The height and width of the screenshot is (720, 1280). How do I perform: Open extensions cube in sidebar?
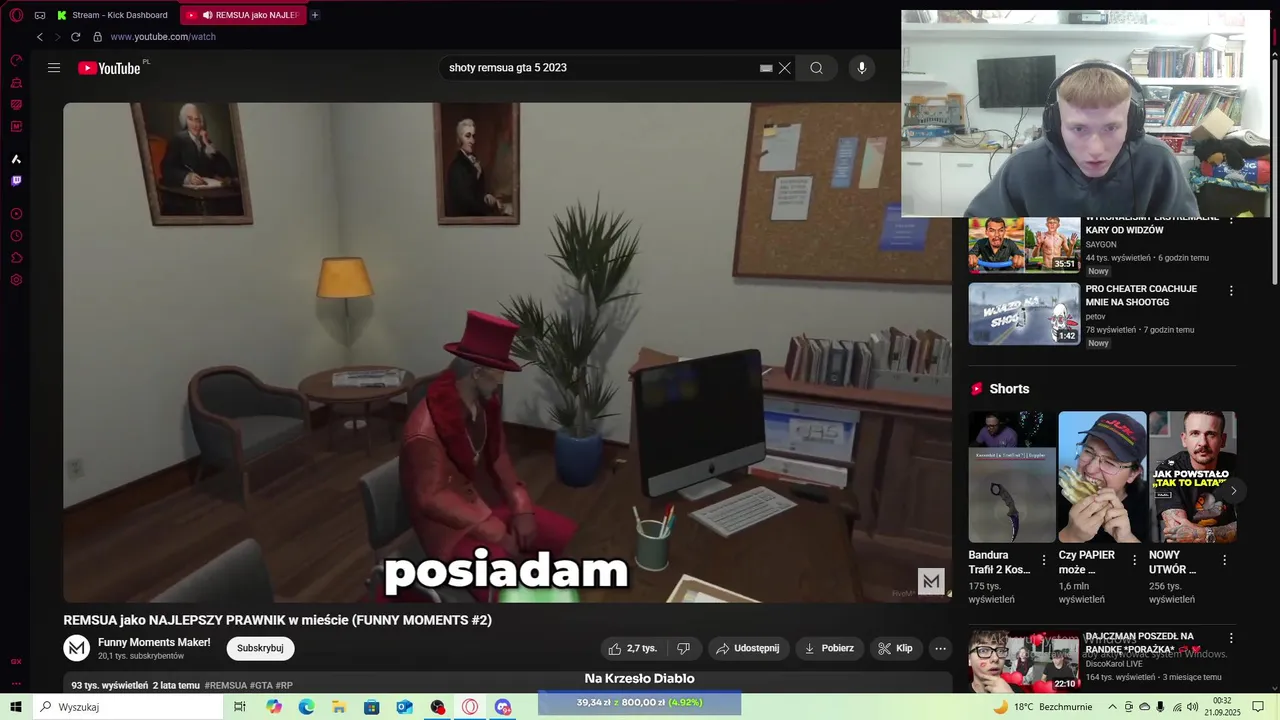point(16,258)
